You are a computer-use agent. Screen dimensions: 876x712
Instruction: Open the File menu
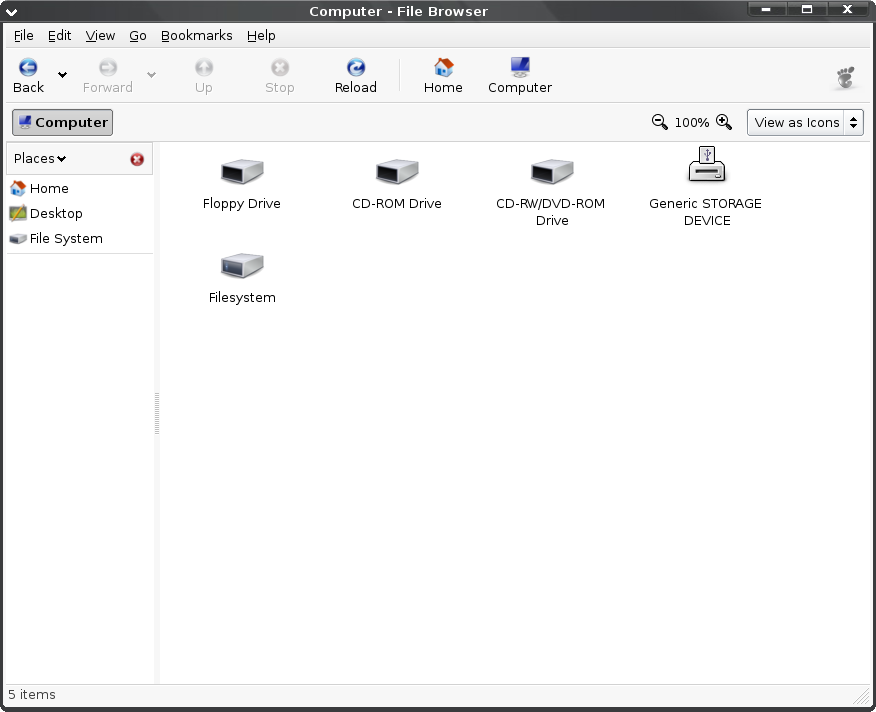(23, 36)
